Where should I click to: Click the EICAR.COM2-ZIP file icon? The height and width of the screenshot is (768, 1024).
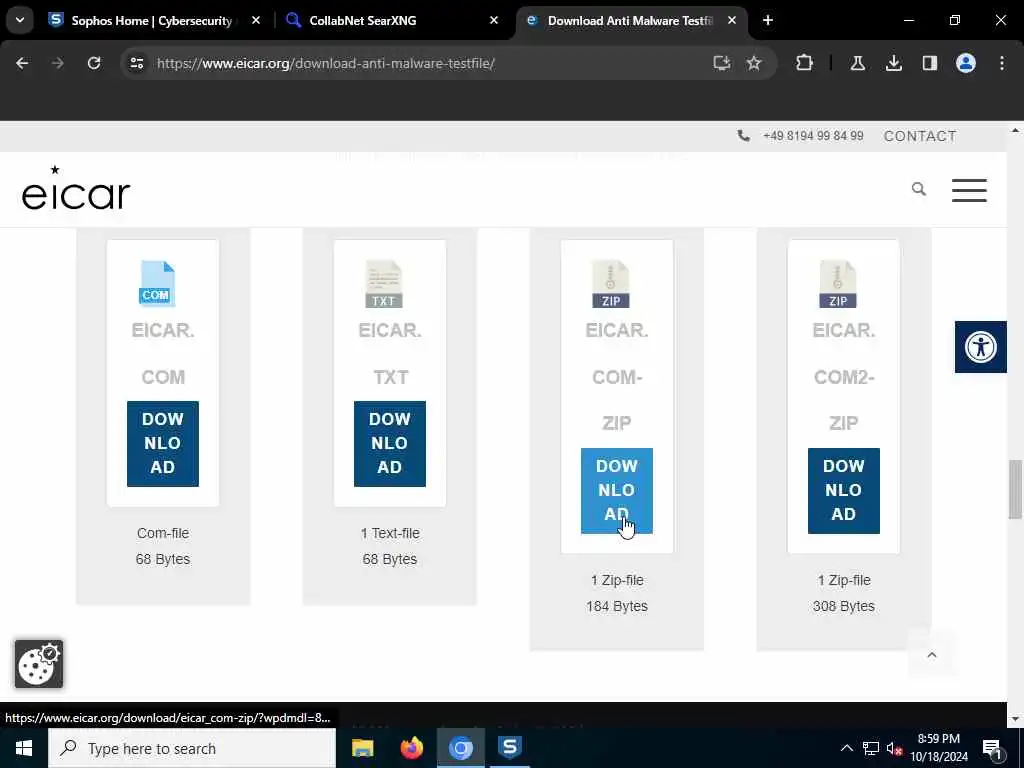click(x=838, y=283)
